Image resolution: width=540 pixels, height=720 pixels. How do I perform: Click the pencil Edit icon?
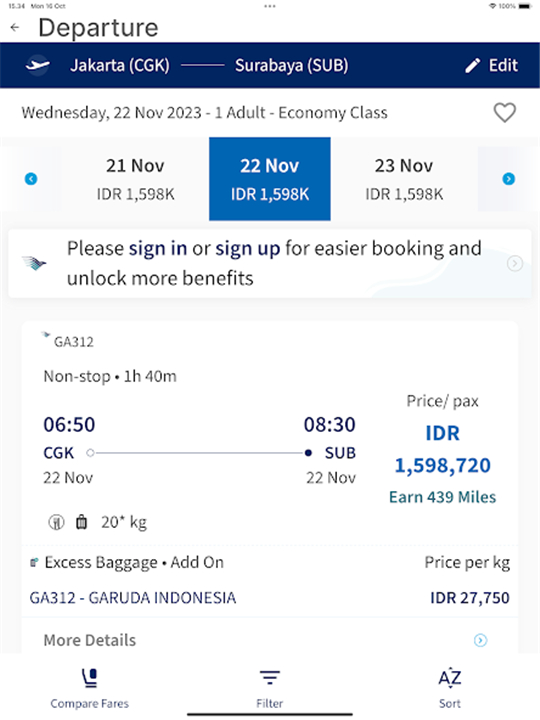[472, 65]
